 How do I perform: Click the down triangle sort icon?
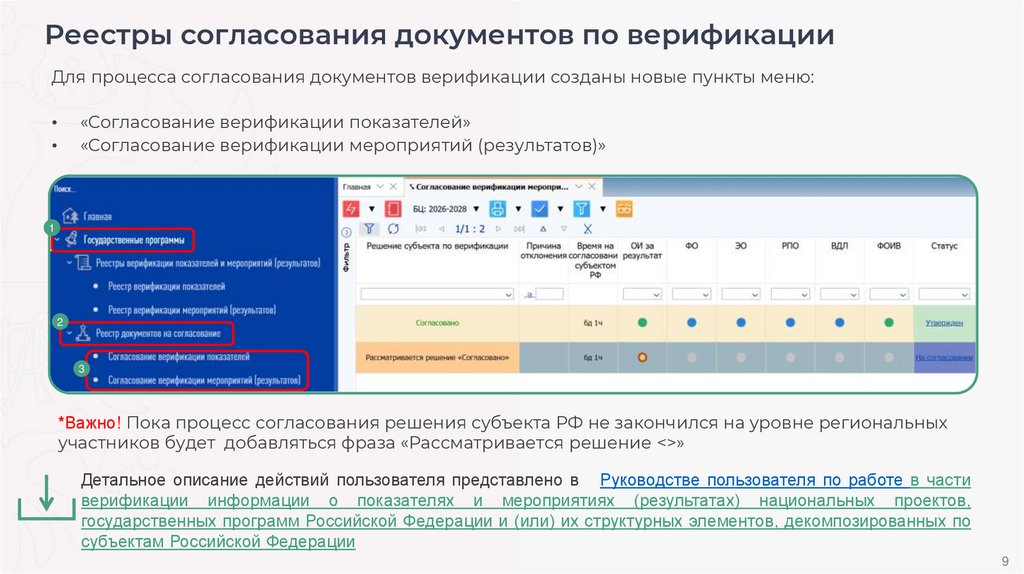pos(564,229)
